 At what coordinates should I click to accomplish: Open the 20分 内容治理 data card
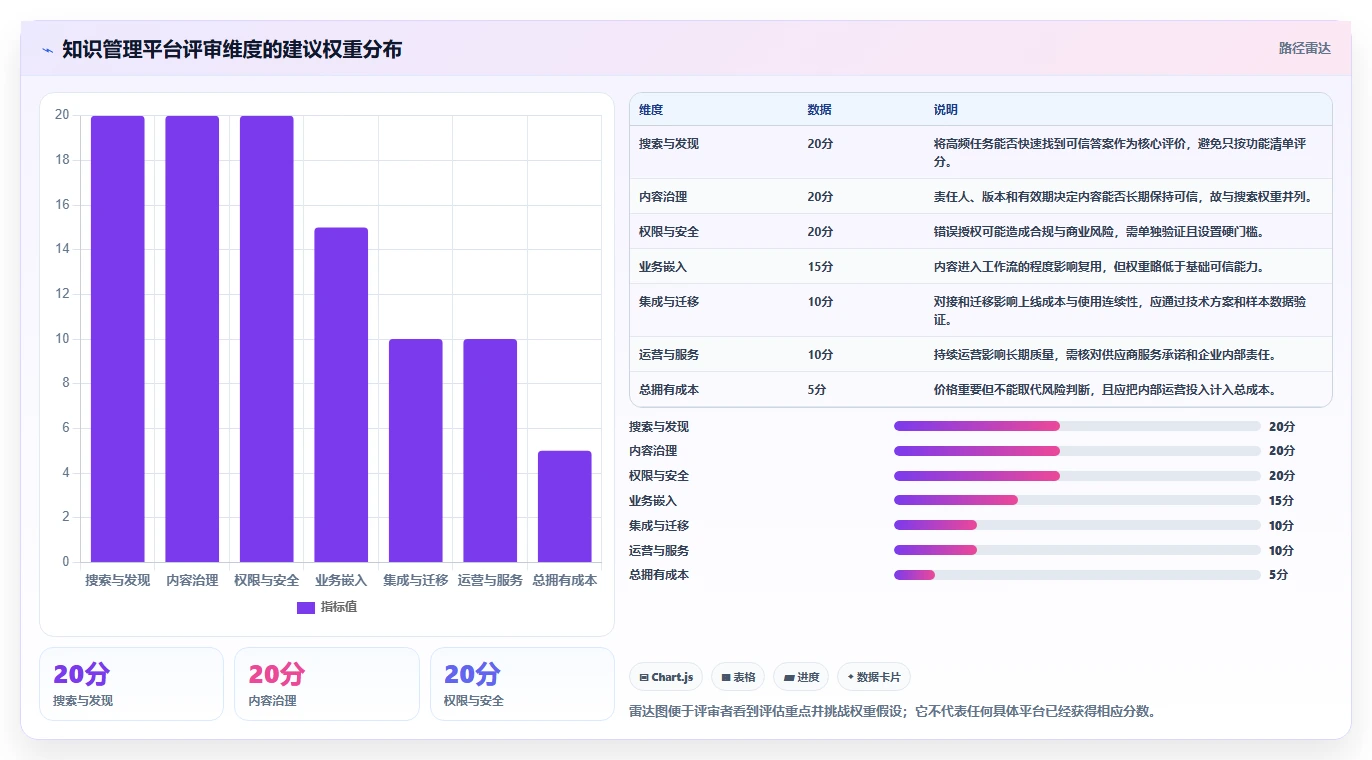[x=326, y=684]
